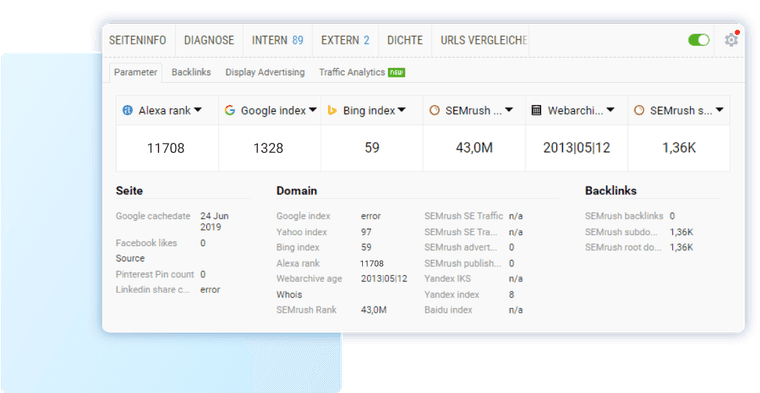Open the SEITENINFO tab
Viewport: 760px width, 393px height.
coord(138,40)
